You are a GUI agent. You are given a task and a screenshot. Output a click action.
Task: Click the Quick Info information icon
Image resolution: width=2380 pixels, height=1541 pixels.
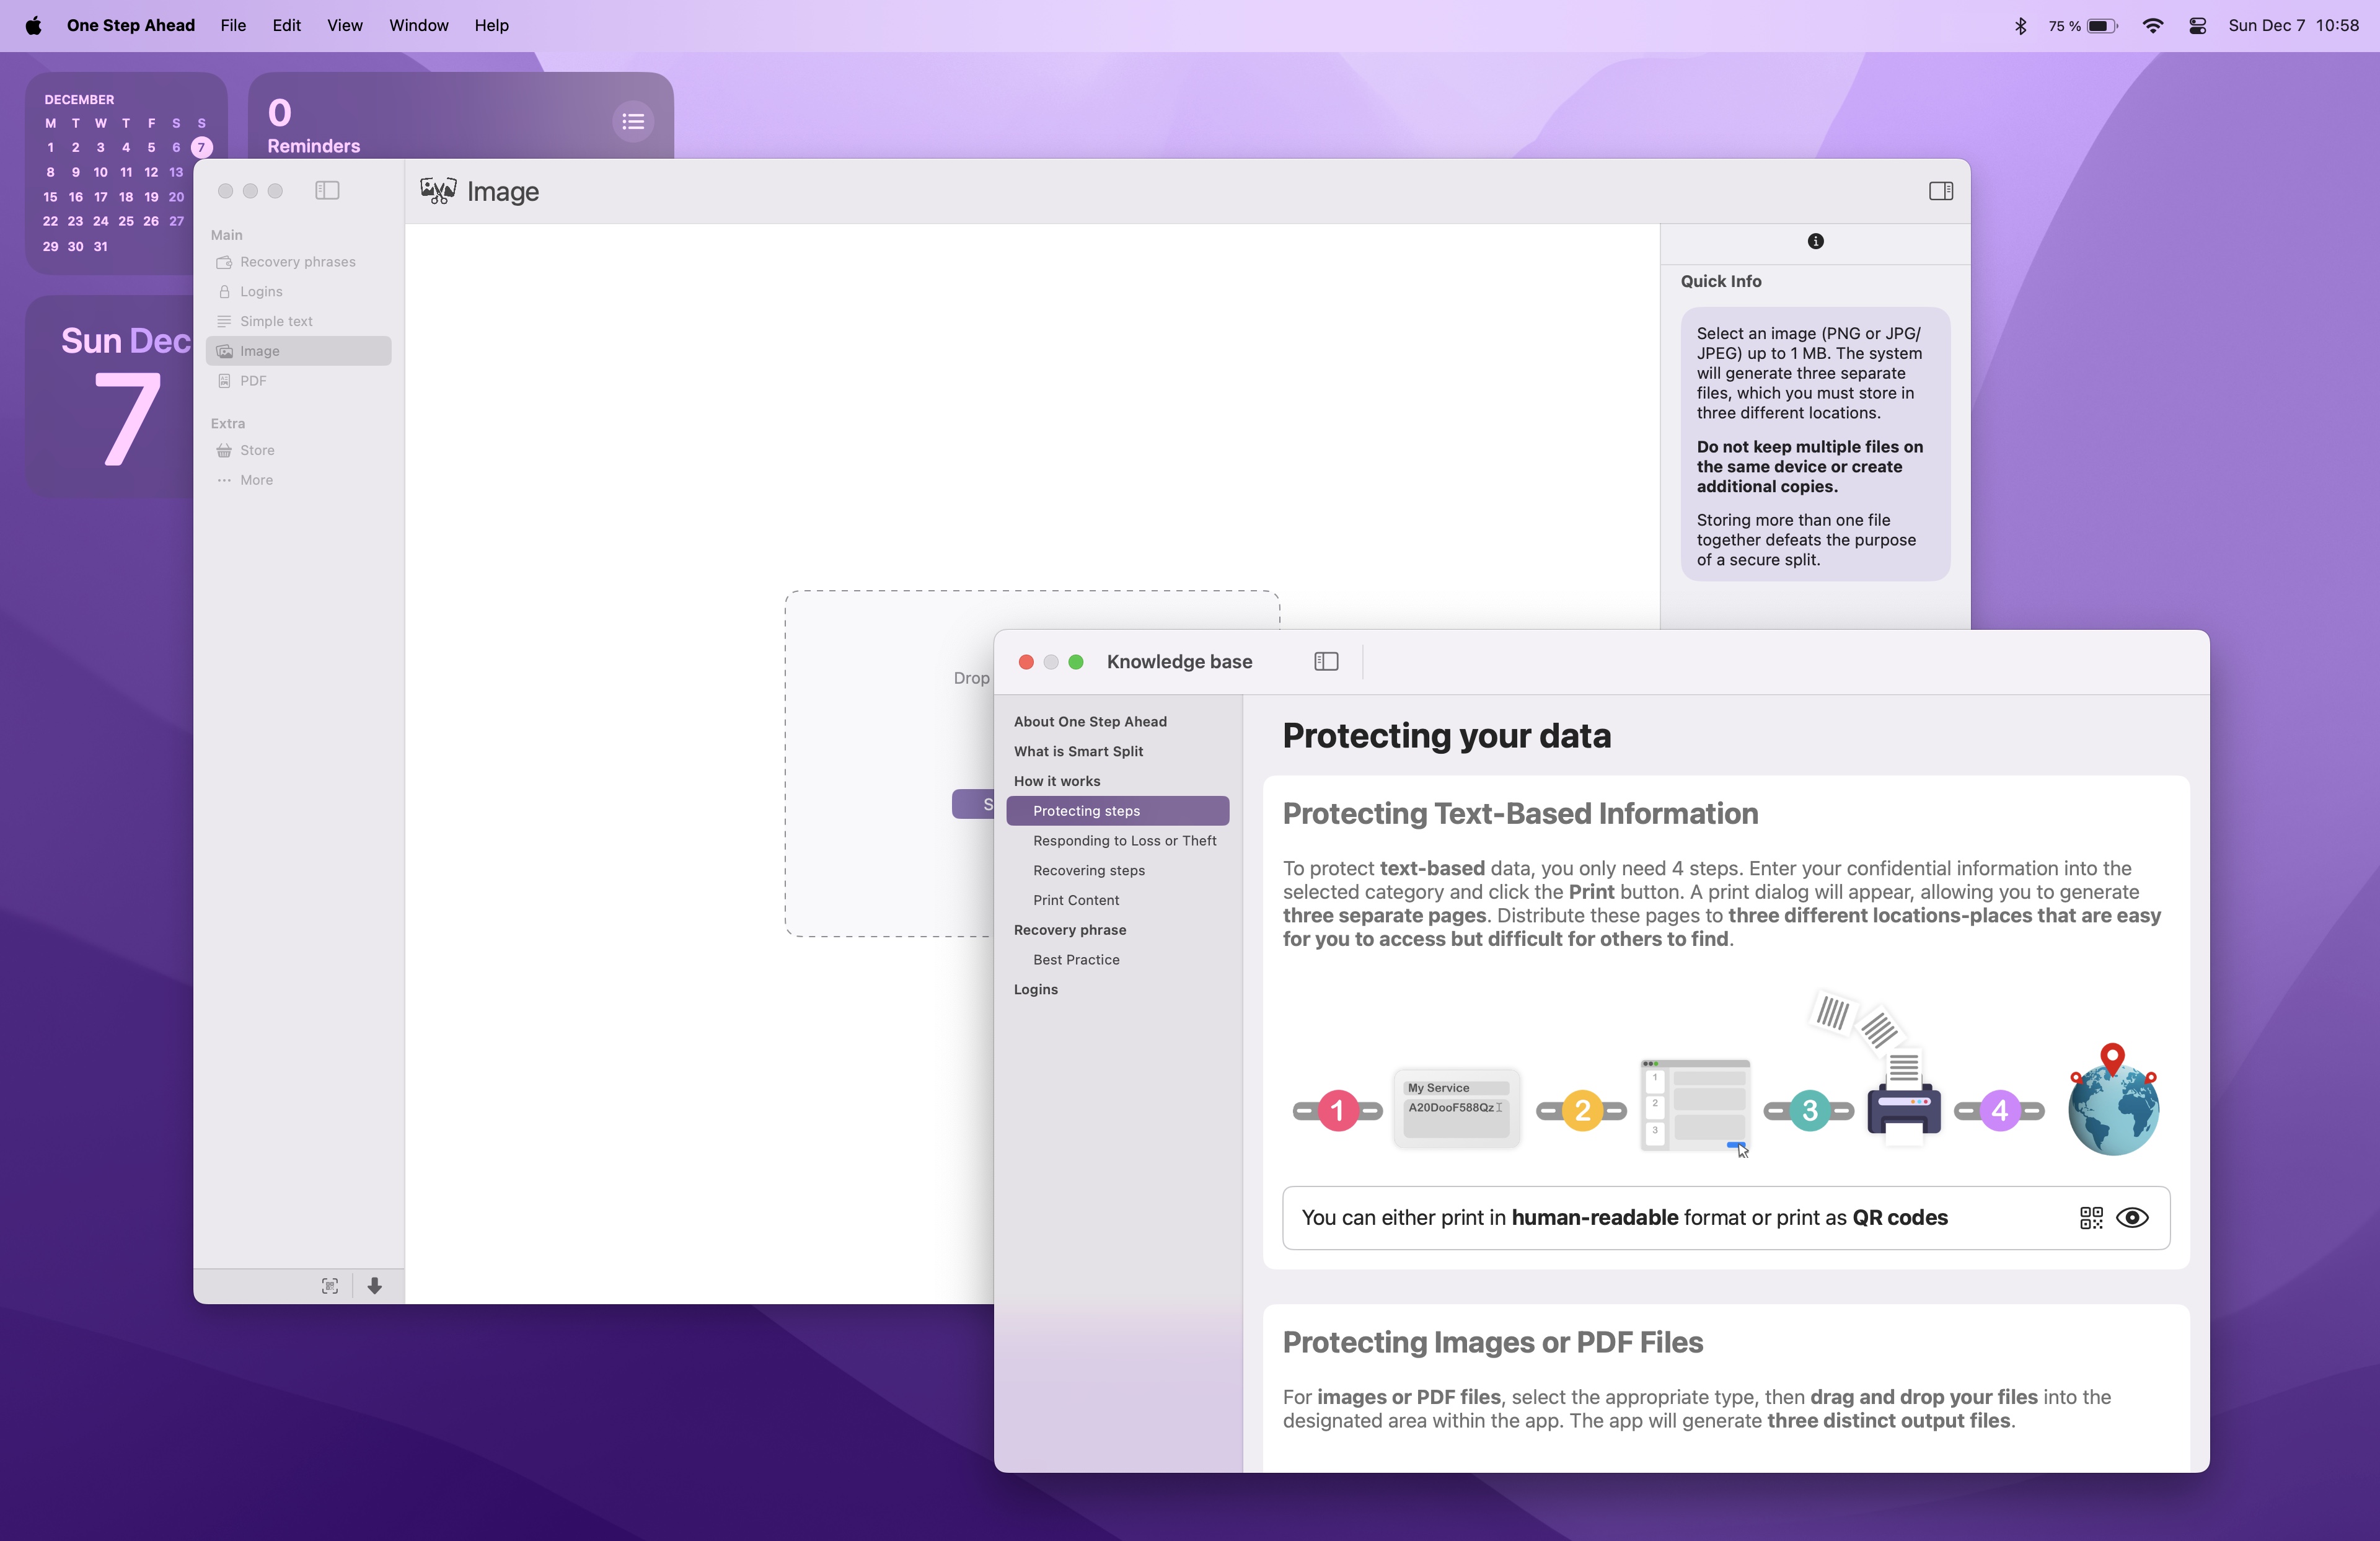click(1815, 241)
